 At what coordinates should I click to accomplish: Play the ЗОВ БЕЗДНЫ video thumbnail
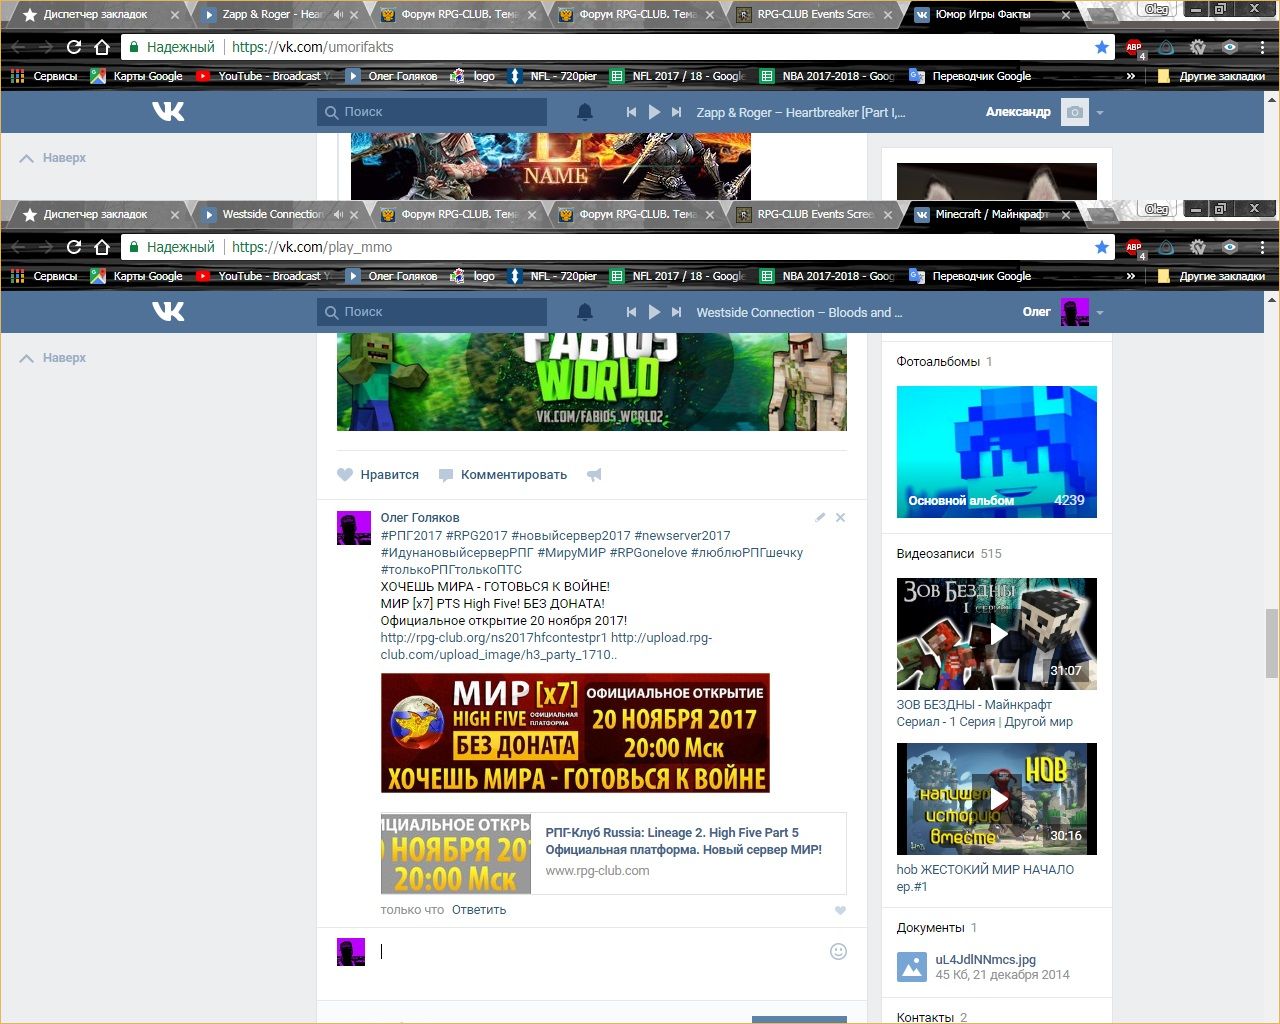997,634
